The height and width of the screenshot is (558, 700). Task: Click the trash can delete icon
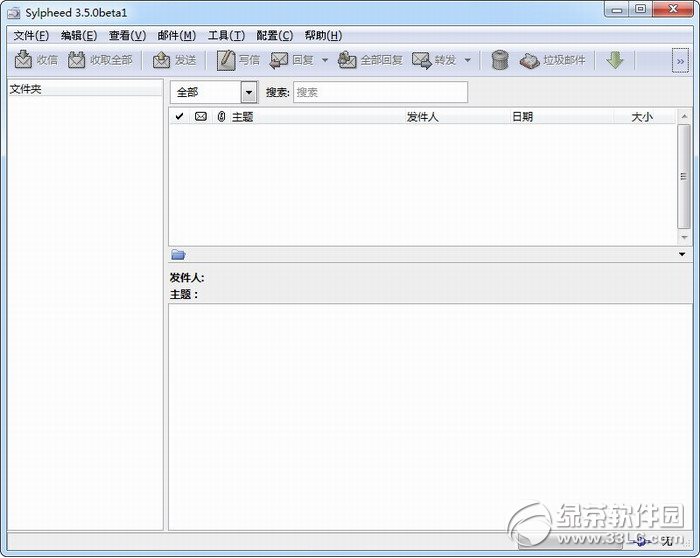point(500,60)
